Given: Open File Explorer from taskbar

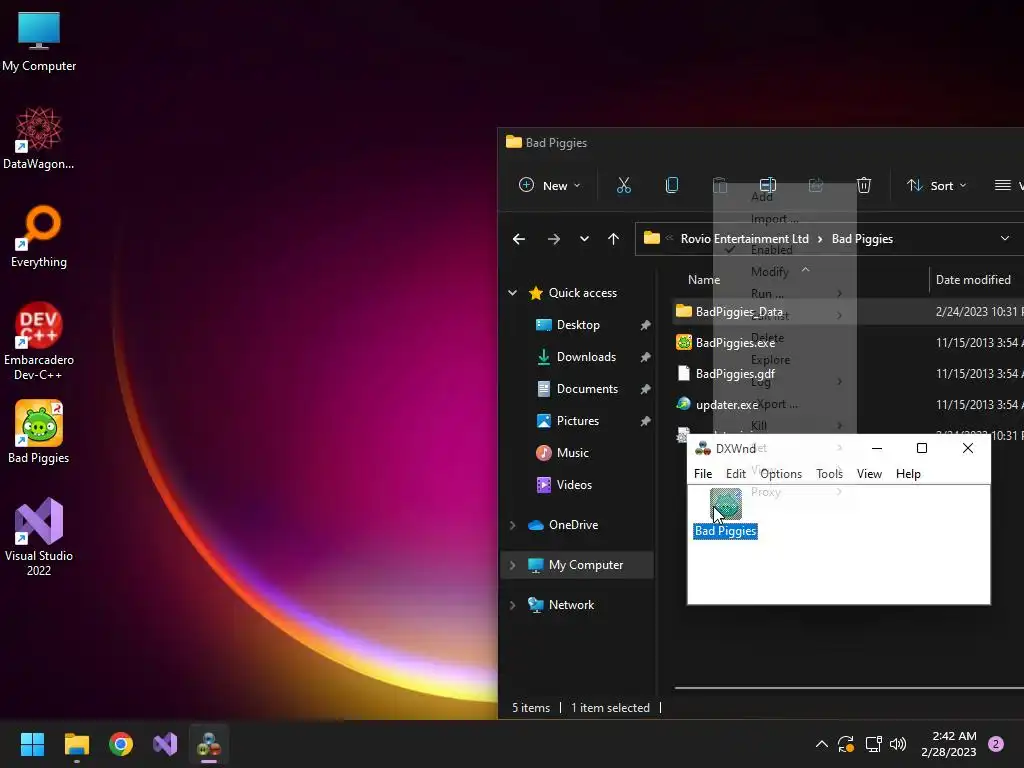Looking at the screenshot, I should click(x=76, y=744).
